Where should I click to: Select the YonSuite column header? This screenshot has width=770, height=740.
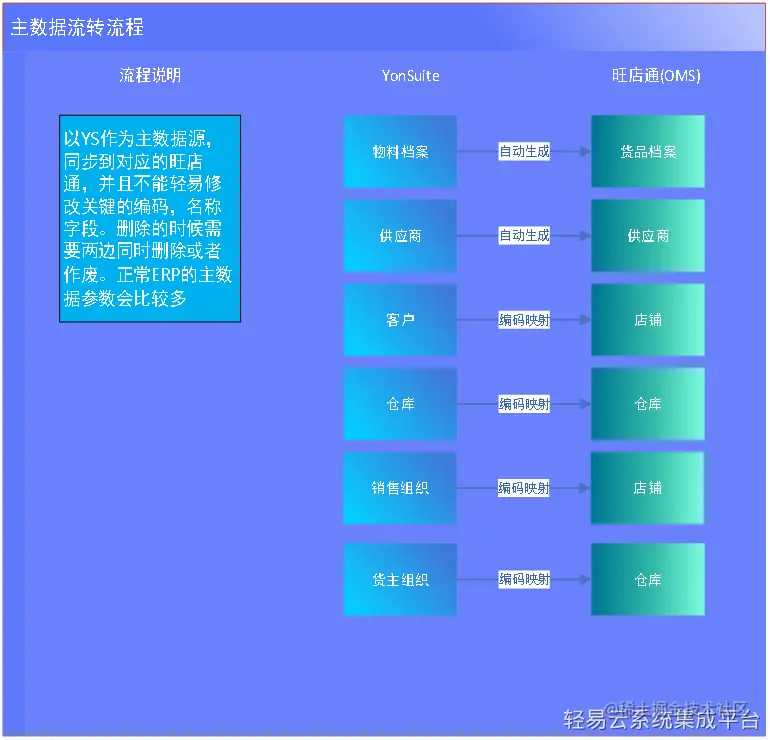[411, 76]
